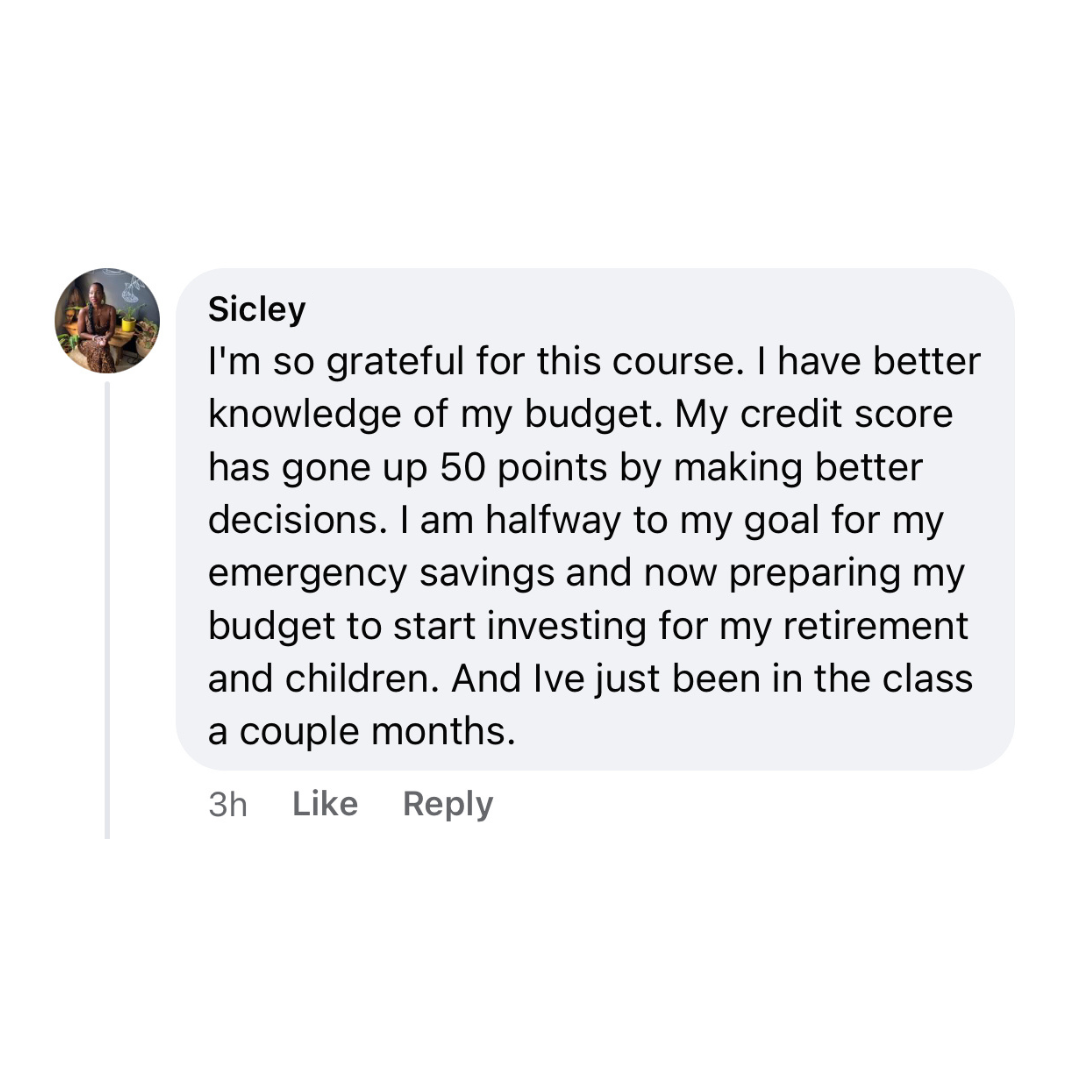Click the words 'start investing'
The width and height of the screenshot is (1080, 1080).
(x=520, y=626)
